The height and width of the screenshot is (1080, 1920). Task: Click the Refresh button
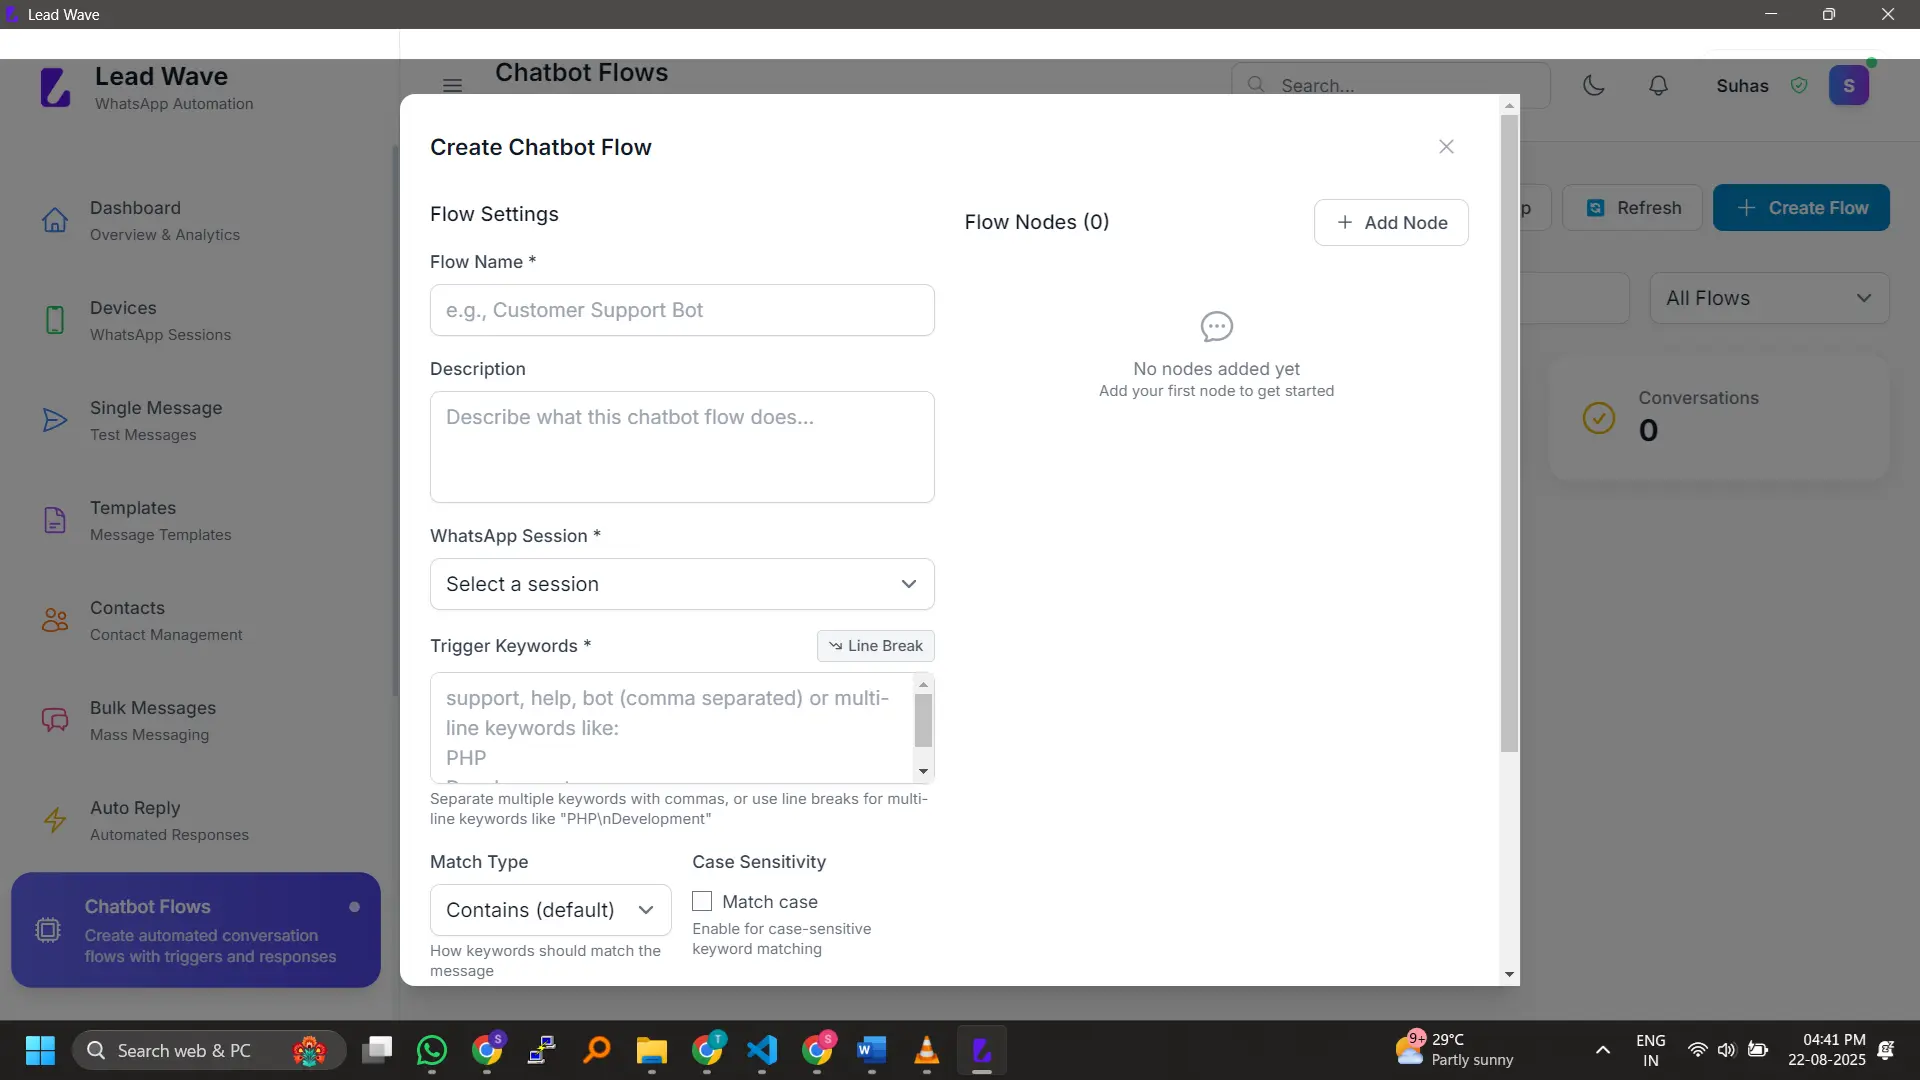pos(1633,208)
